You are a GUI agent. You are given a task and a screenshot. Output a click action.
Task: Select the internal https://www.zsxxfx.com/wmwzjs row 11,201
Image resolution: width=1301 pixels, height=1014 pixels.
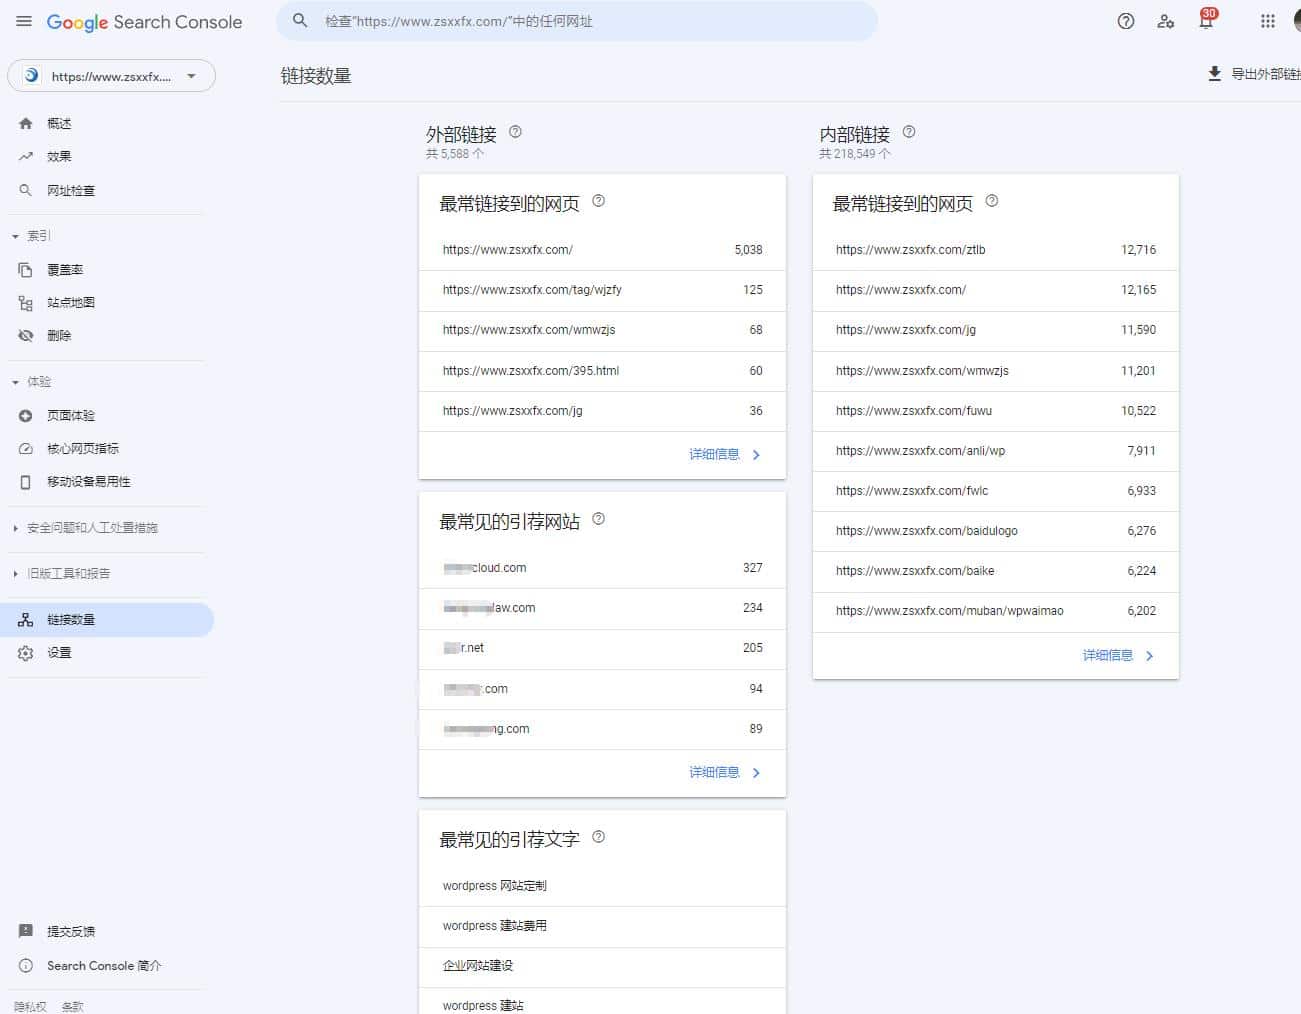coord(996,371)
